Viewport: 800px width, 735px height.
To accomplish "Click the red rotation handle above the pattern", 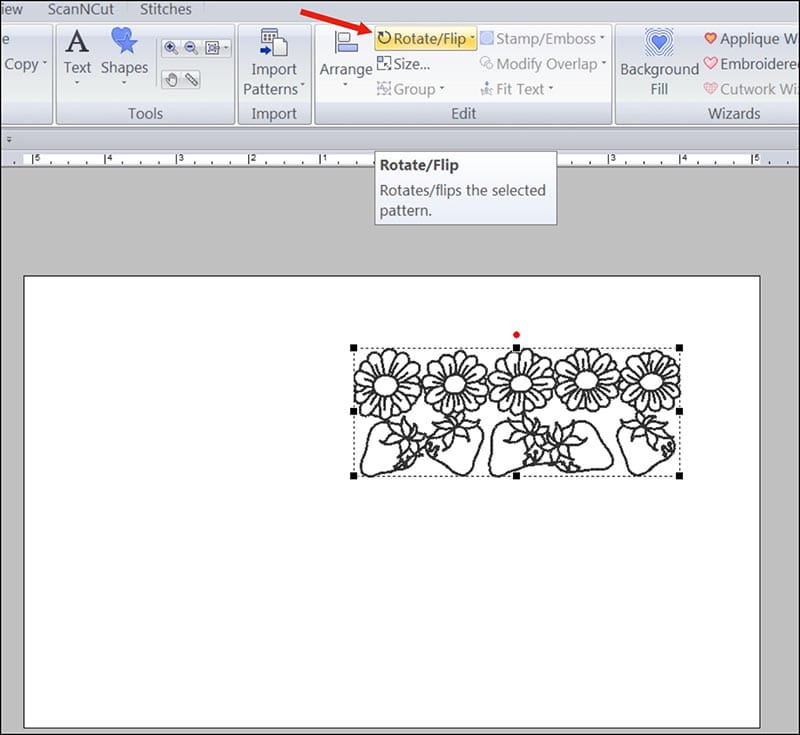I will click(x=516, y=335).
